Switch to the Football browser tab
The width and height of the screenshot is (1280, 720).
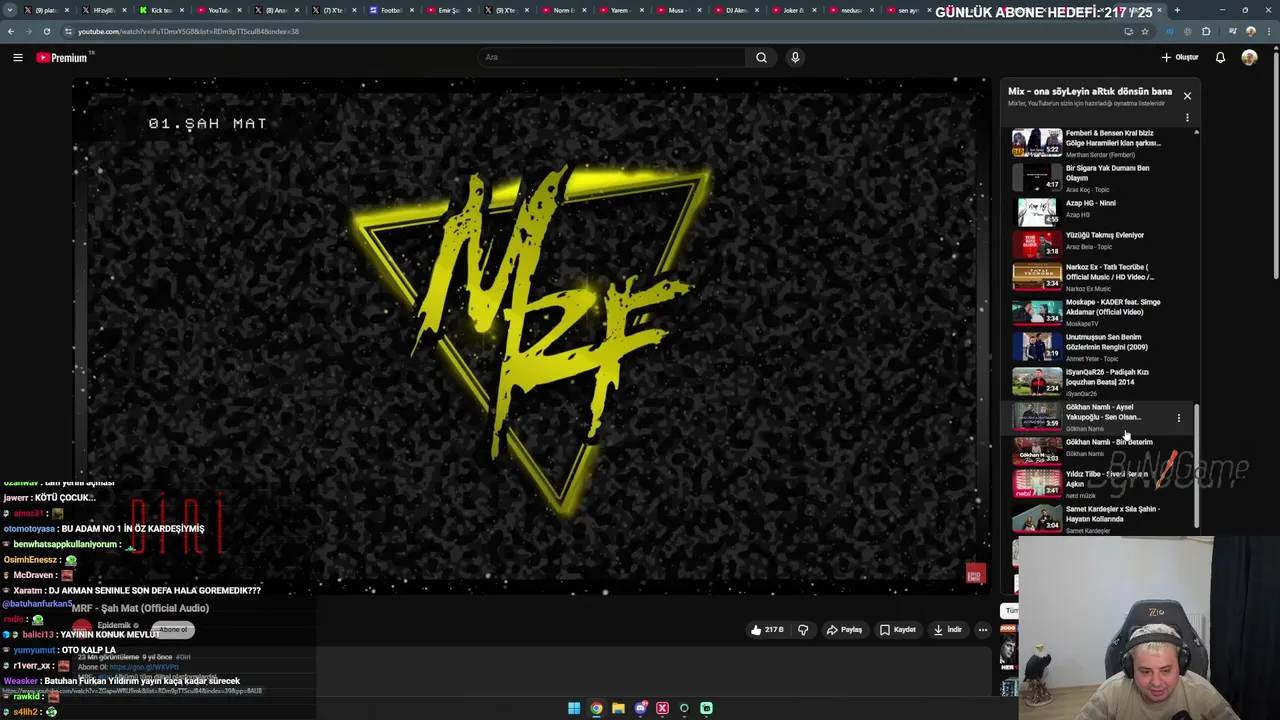coord(390,10)
